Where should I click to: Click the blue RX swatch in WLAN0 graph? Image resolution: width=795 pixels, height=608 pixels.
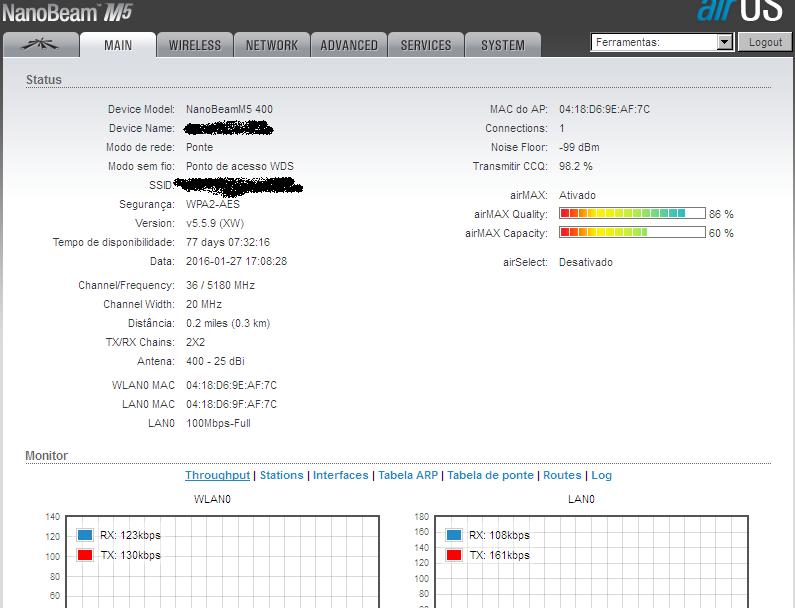pyautogui.click(x=85, y=534)
